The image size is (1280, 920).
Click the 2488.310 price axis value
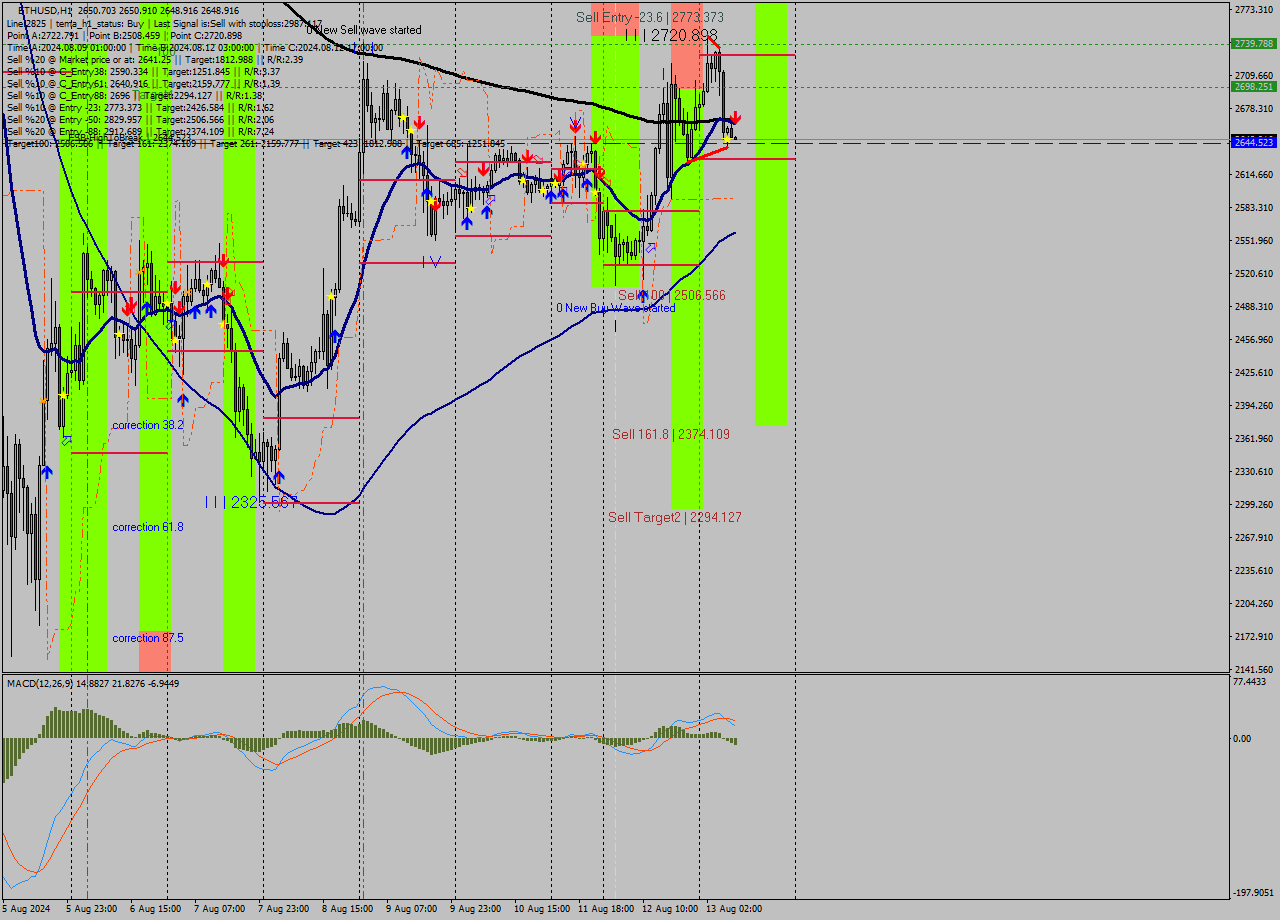[1254, 306]
